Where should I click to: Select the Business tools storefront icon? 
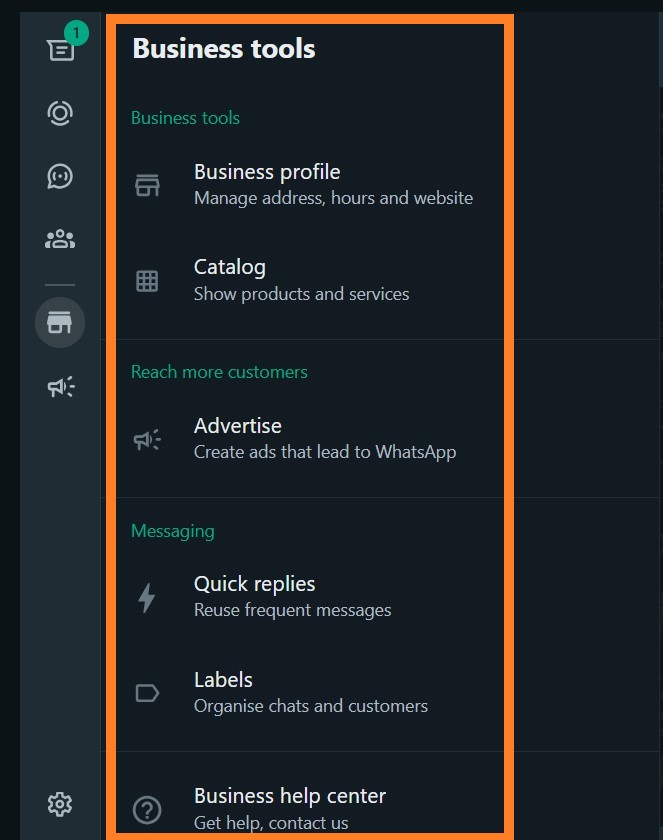pos(60,322)
